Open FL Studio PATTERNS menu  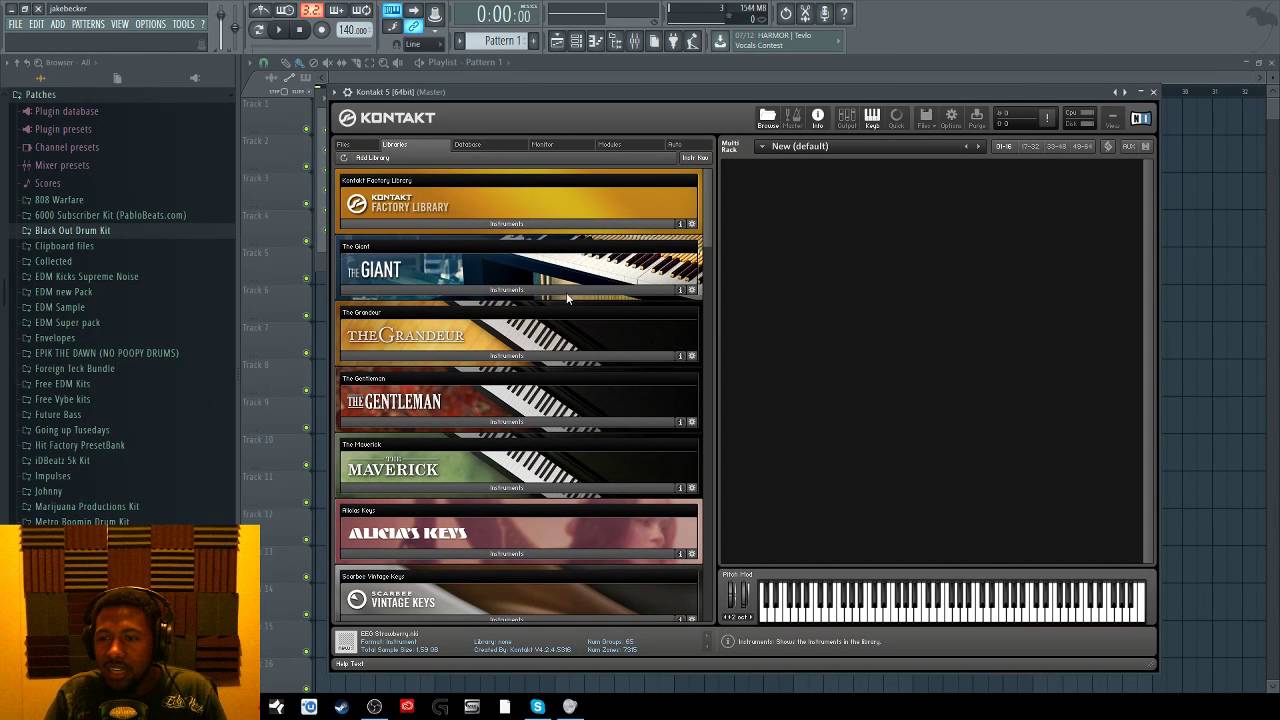coord(88,24)
